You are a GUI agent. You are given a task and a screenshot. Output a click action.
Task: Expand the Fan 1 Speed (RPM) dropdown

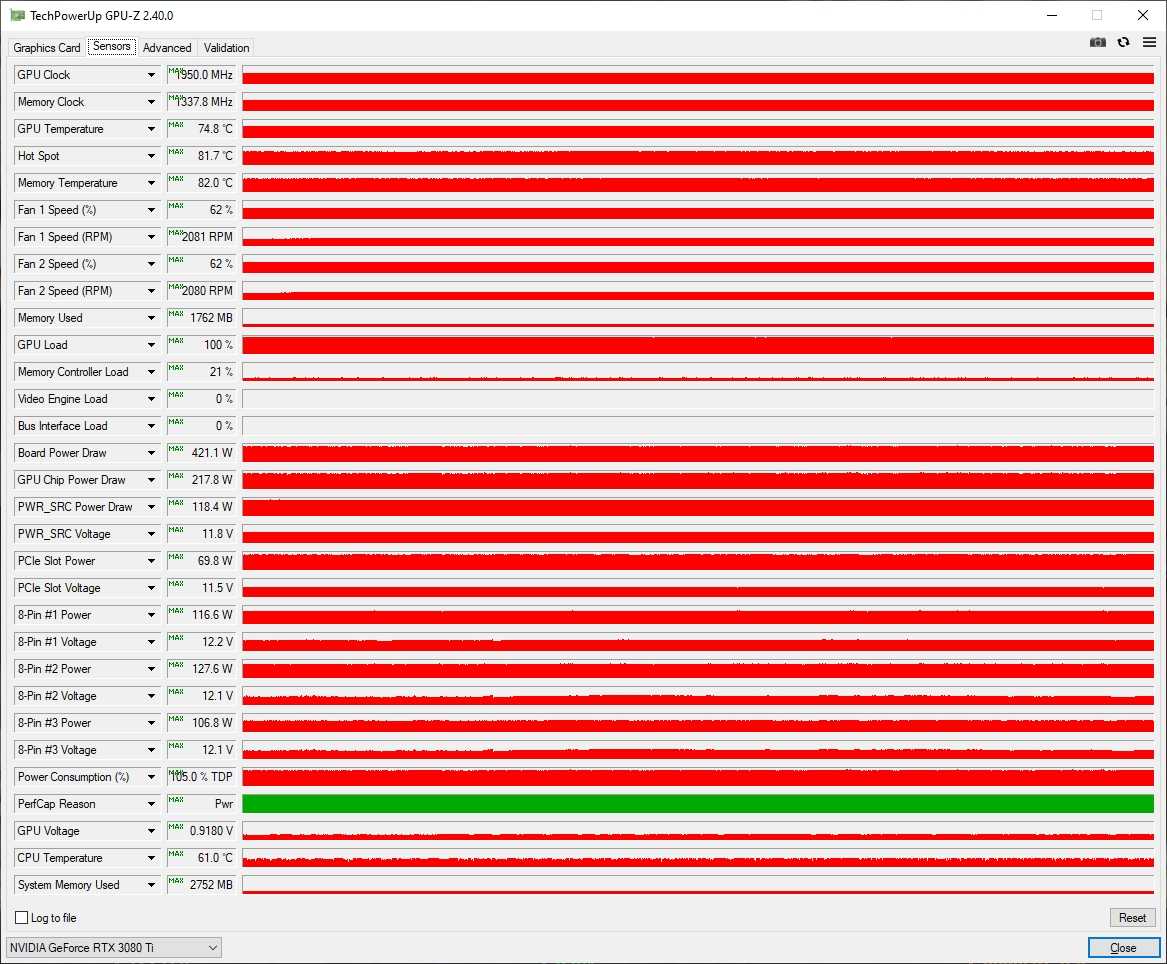152,237
